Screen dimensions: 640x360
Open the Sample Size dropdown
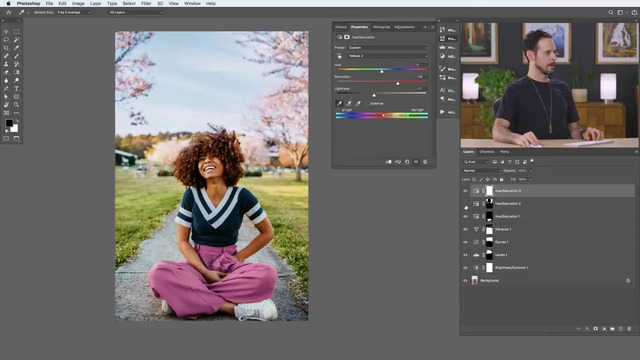click(73, 13)
